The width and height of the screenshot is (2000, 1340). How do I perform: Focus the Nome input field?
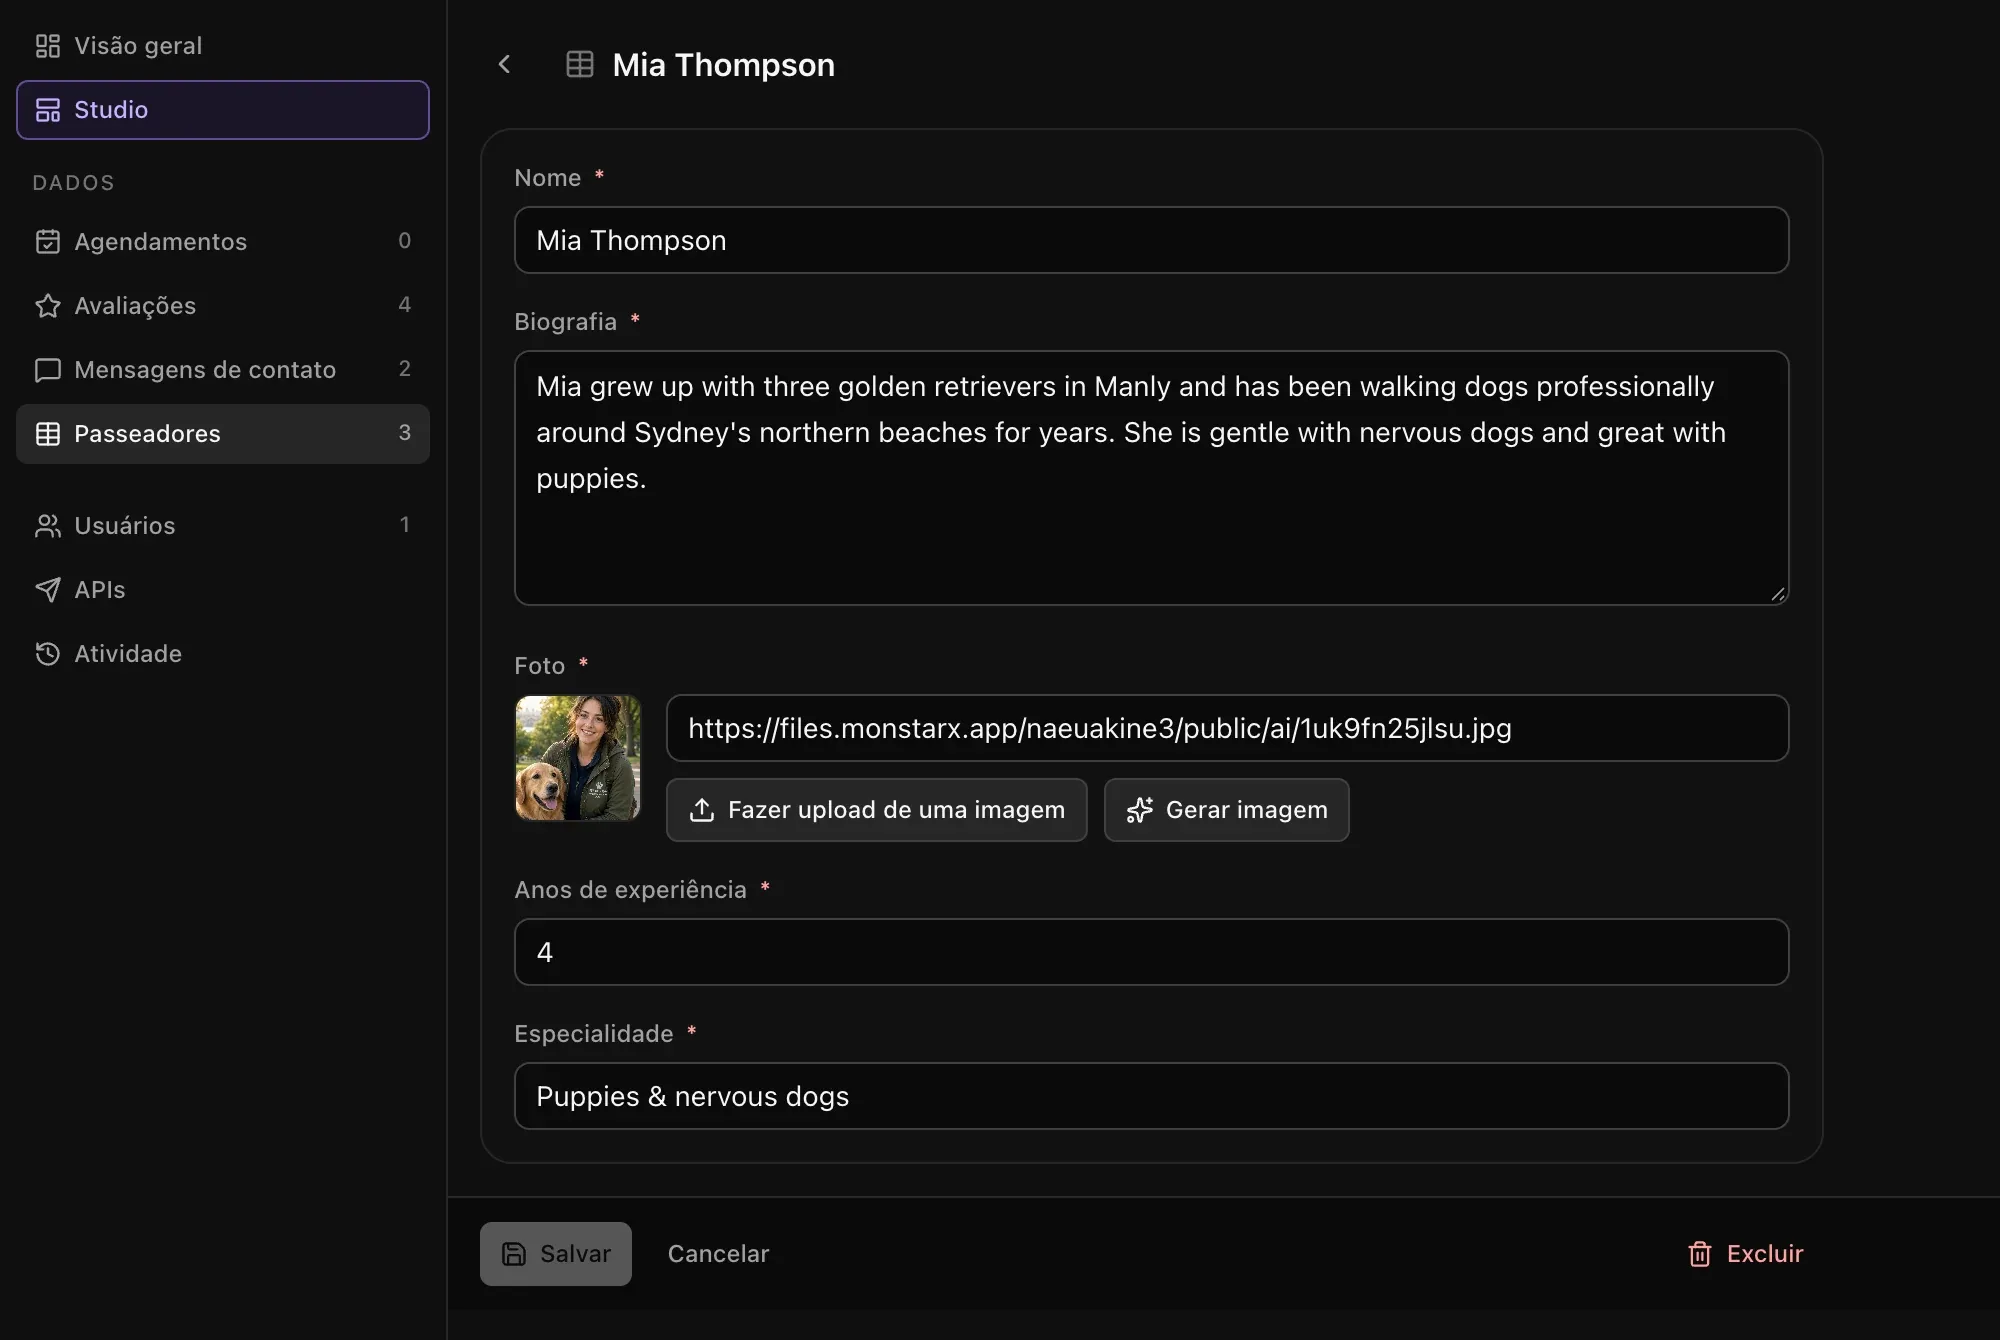(x=1152, y=240)
